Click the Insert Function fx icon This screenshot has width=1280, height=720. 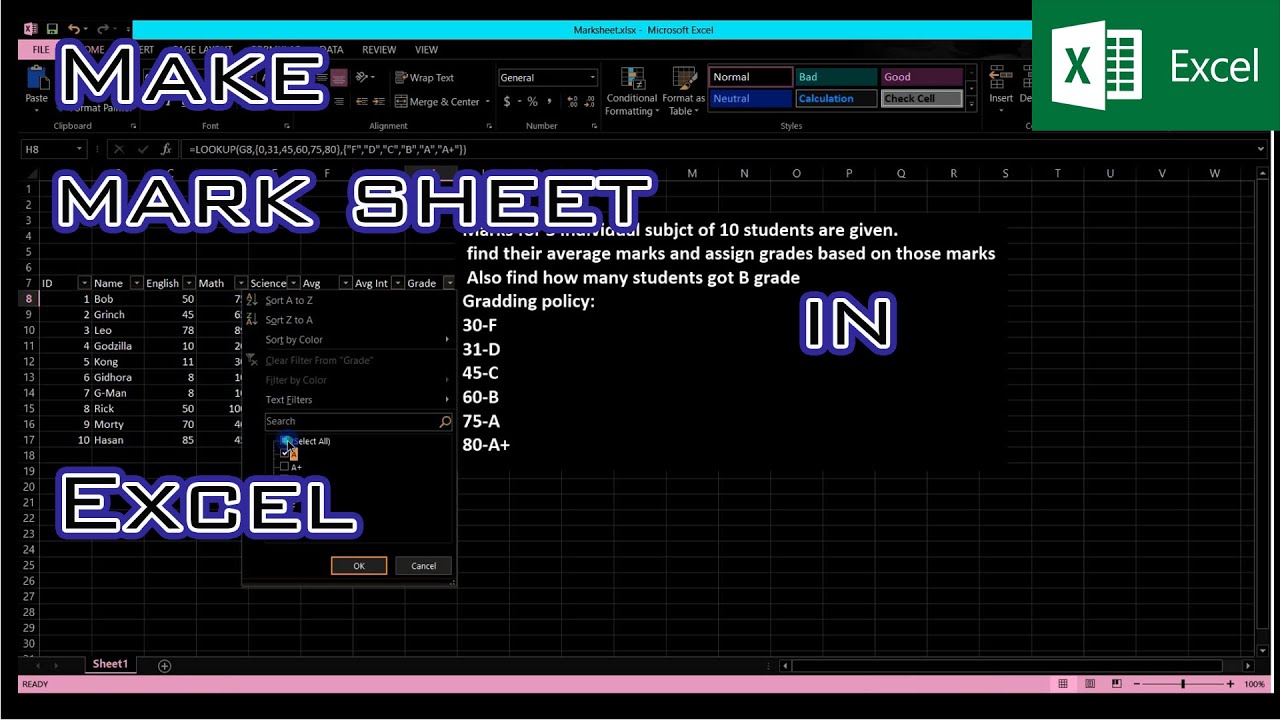[166, 149]
